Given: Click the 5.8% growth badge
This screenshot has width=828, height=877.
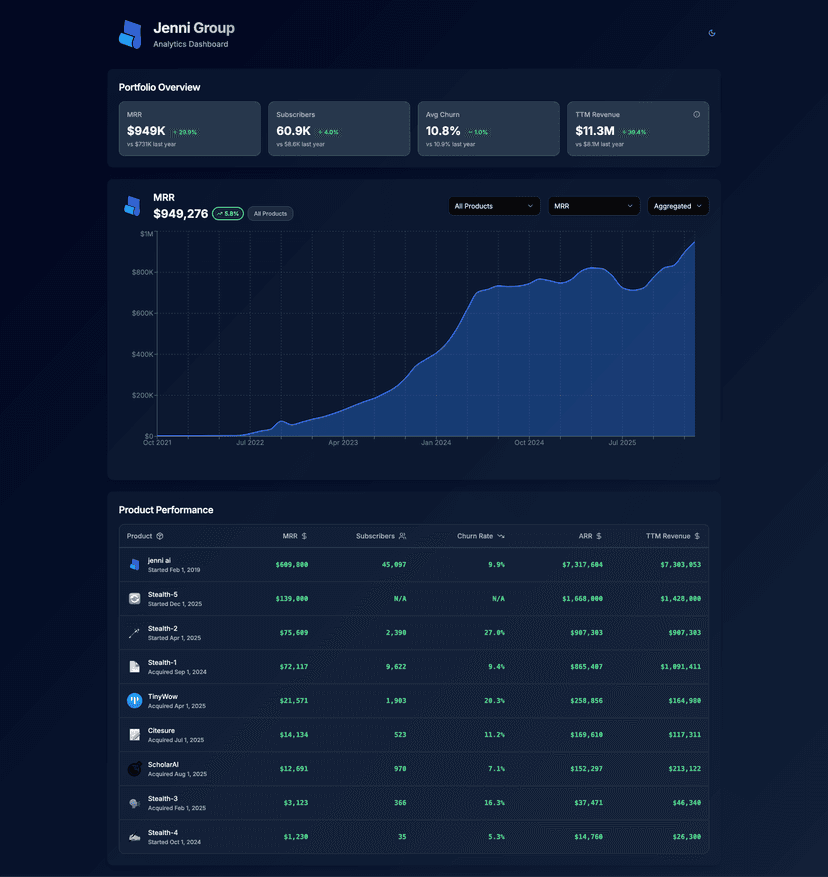Looking at the screenshot, I should pos(228,214).
